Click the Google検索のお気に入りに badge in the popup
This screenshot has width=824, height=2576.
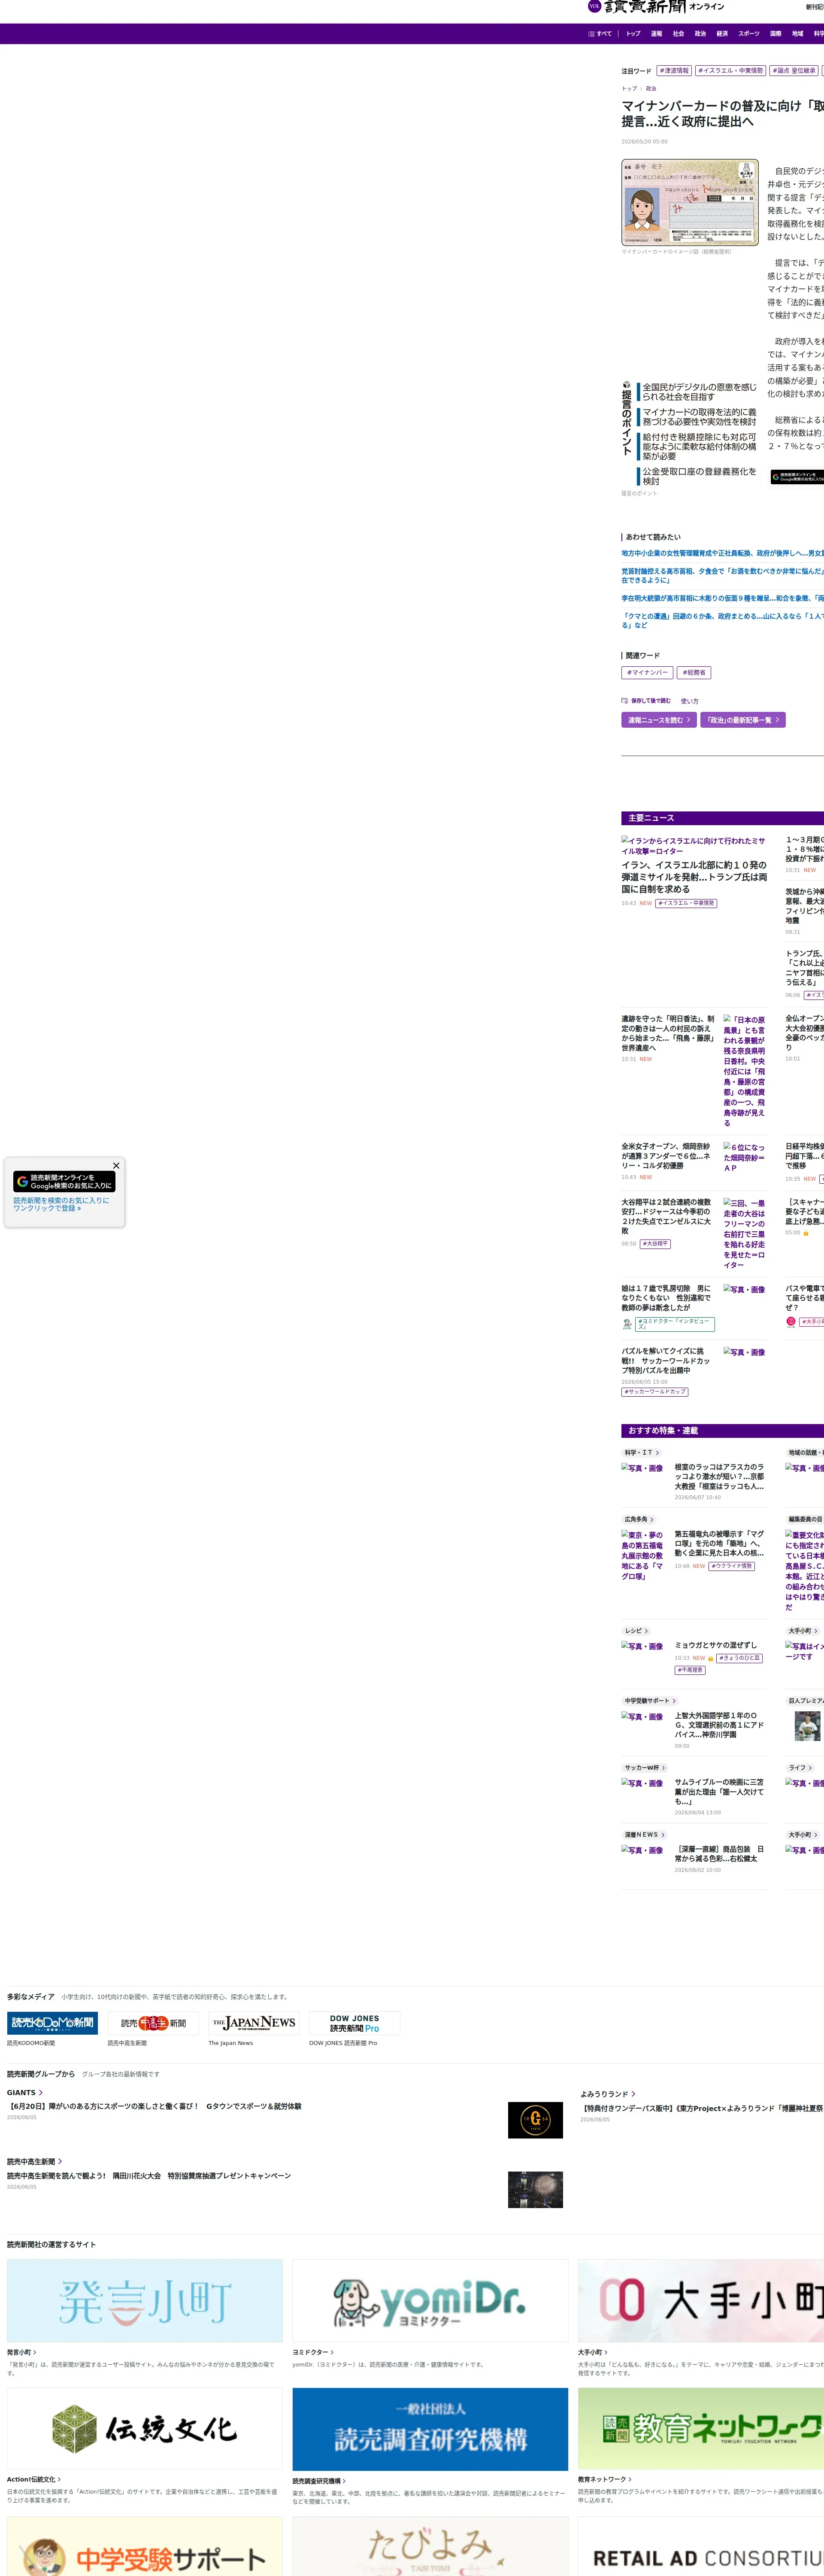coord(64,1181)
